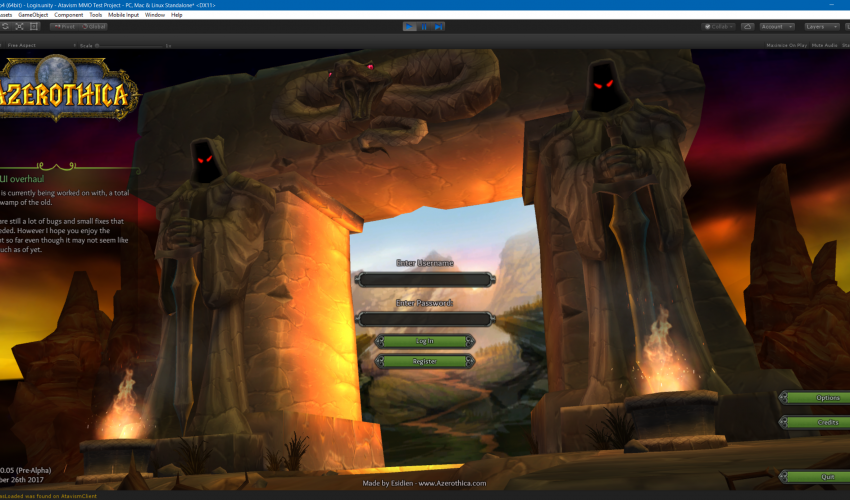Image resolution: width=850 pixels, height=500 pixels.
Task: Click the Quit button
Action: (x=815, y=477)
